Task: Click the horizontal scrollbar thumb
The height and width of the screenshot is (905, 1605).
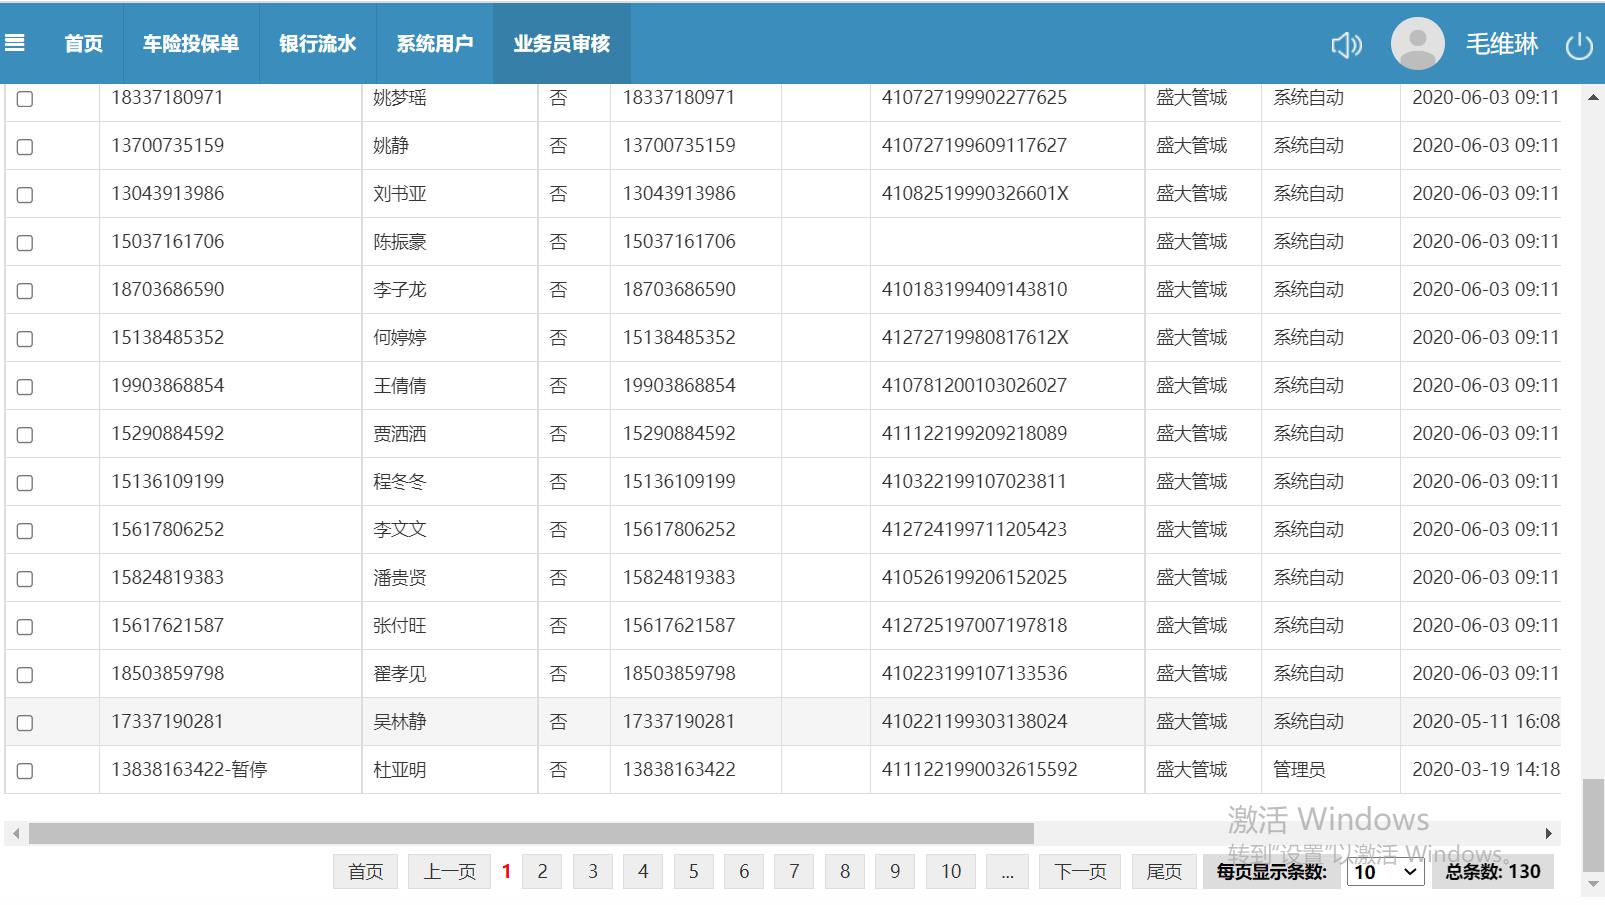Action: point(530,834)
